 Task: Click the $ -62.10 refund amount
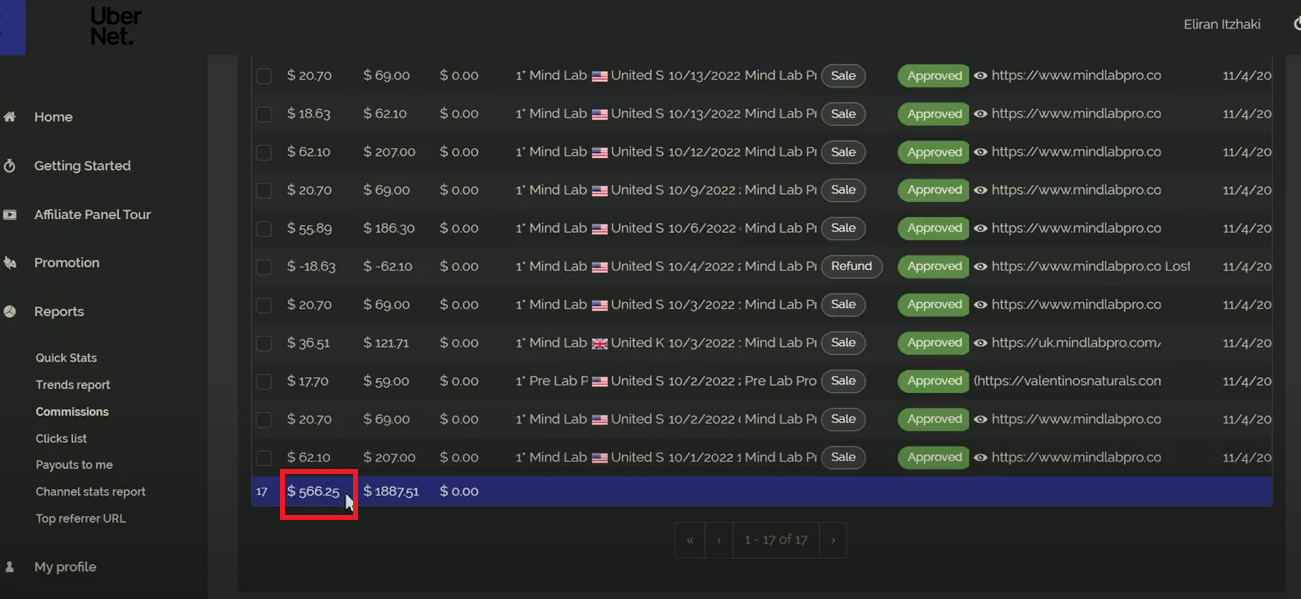tap(389, 267)
